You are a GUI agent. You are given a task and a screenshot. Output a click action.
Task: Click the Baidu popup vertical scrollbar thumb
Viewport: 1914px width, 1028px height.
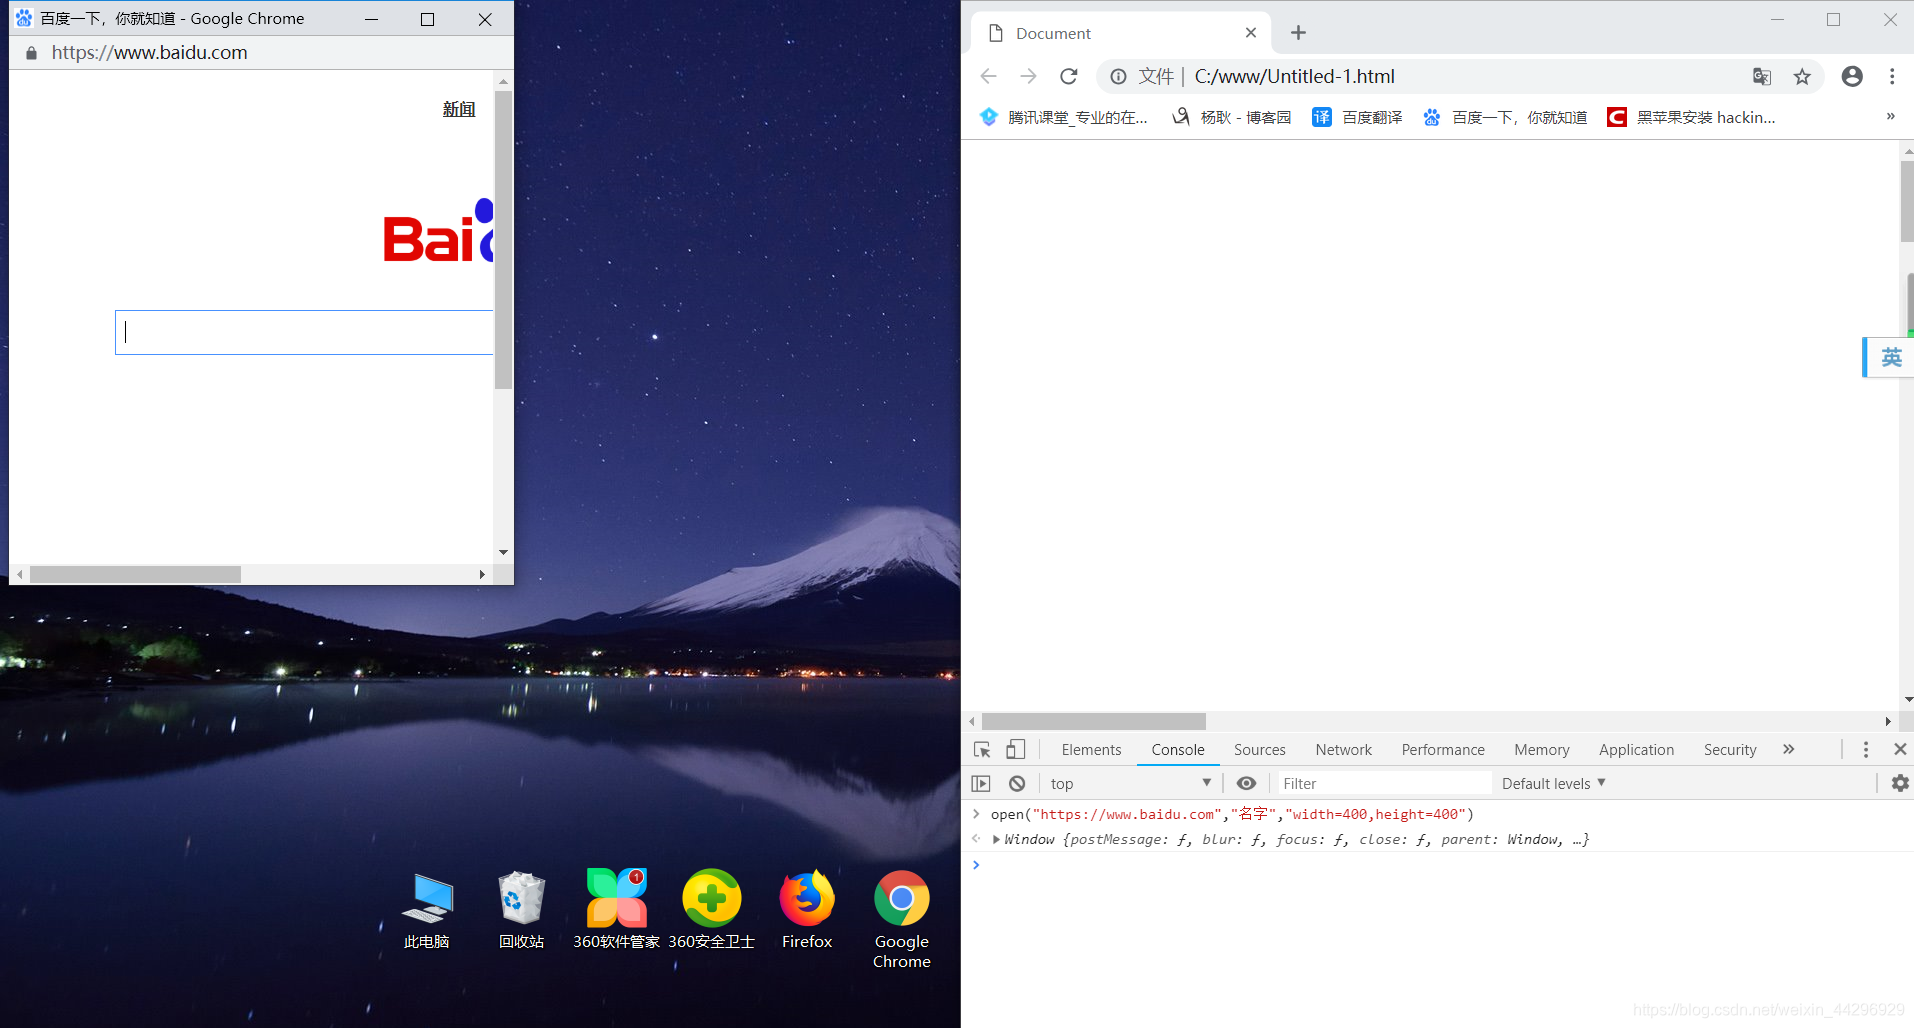click(x=503, y=240)
